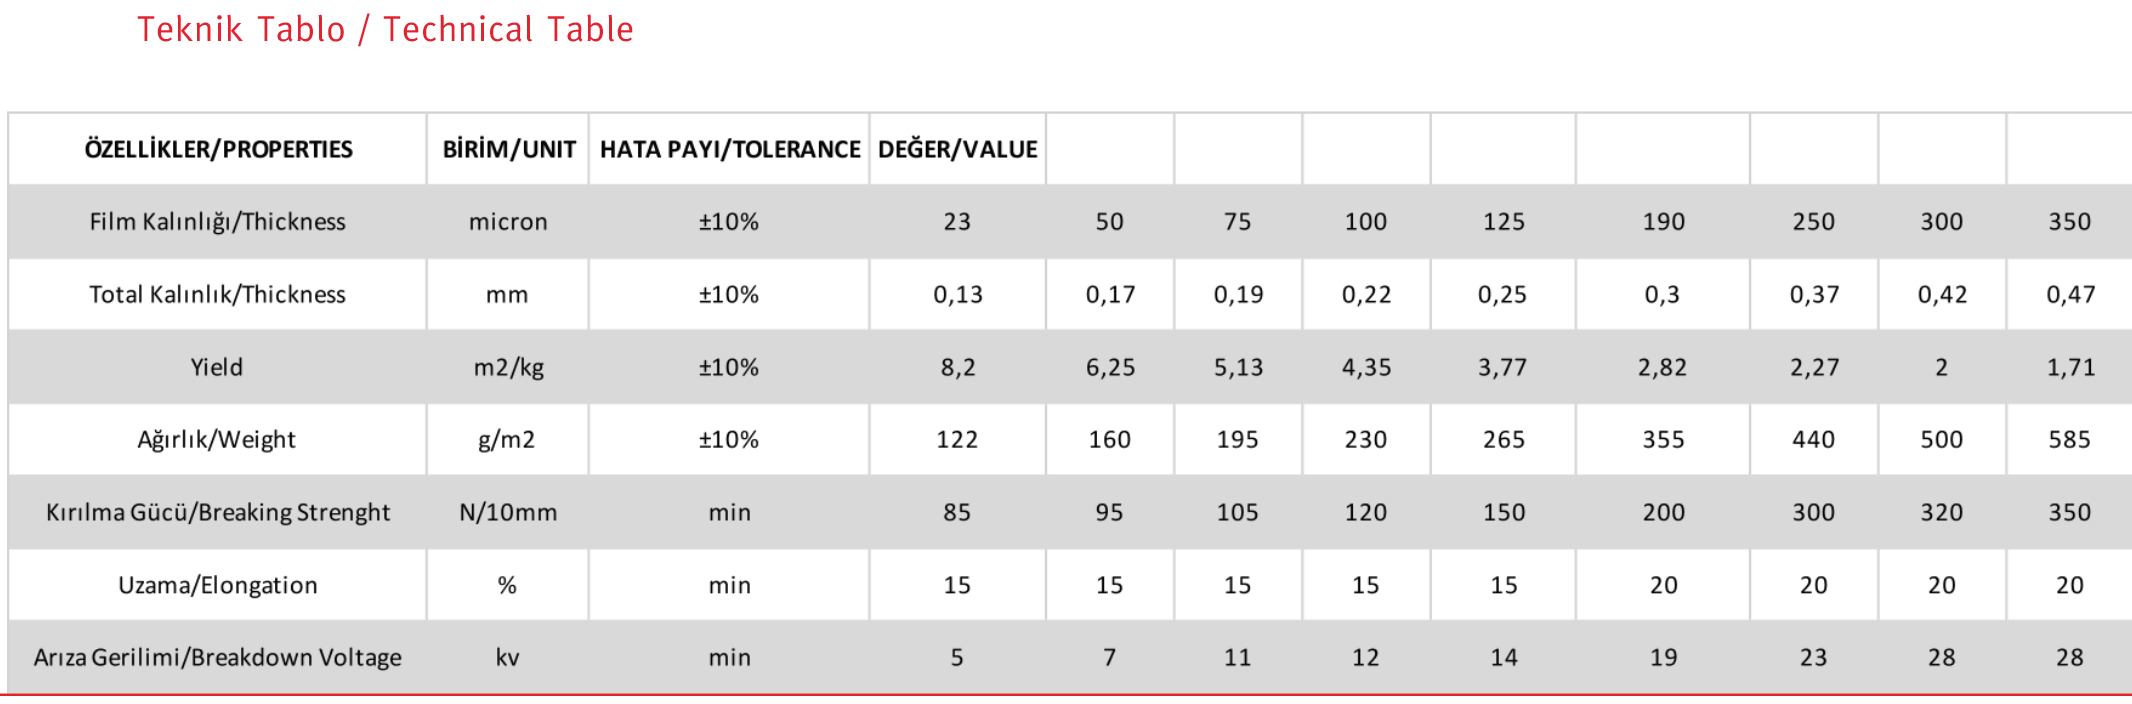Click the 8,2 yield value cell
Screen dimensions: 2132x704
pos(957,367)
